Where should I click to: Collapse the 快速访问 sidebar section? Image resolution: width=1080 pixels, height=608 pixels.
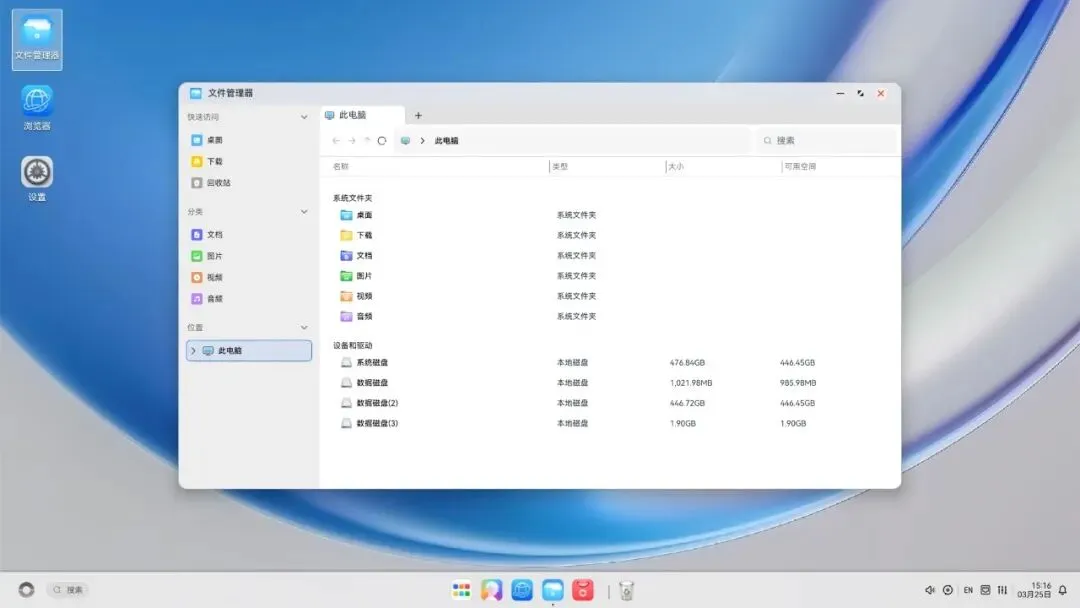(304, 117)
